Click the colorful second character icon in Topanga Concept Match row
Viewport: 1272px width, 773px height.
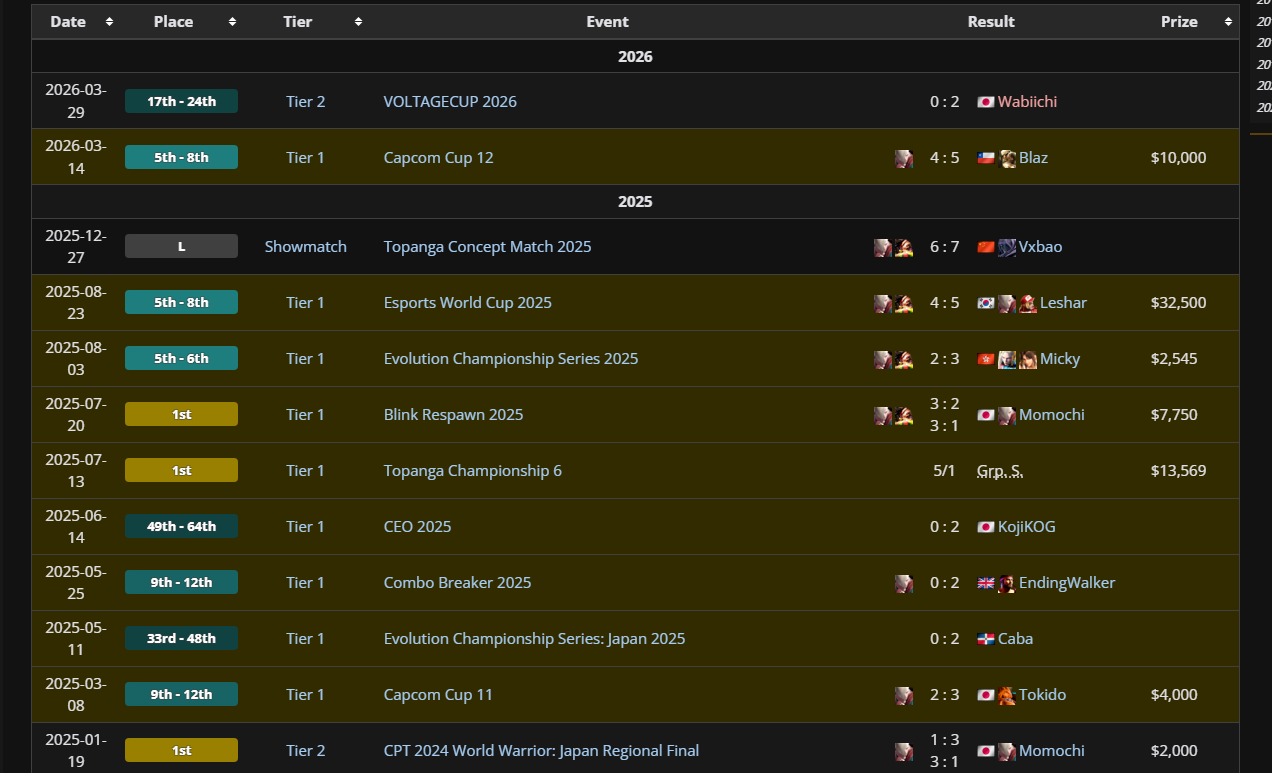[904, 247]
